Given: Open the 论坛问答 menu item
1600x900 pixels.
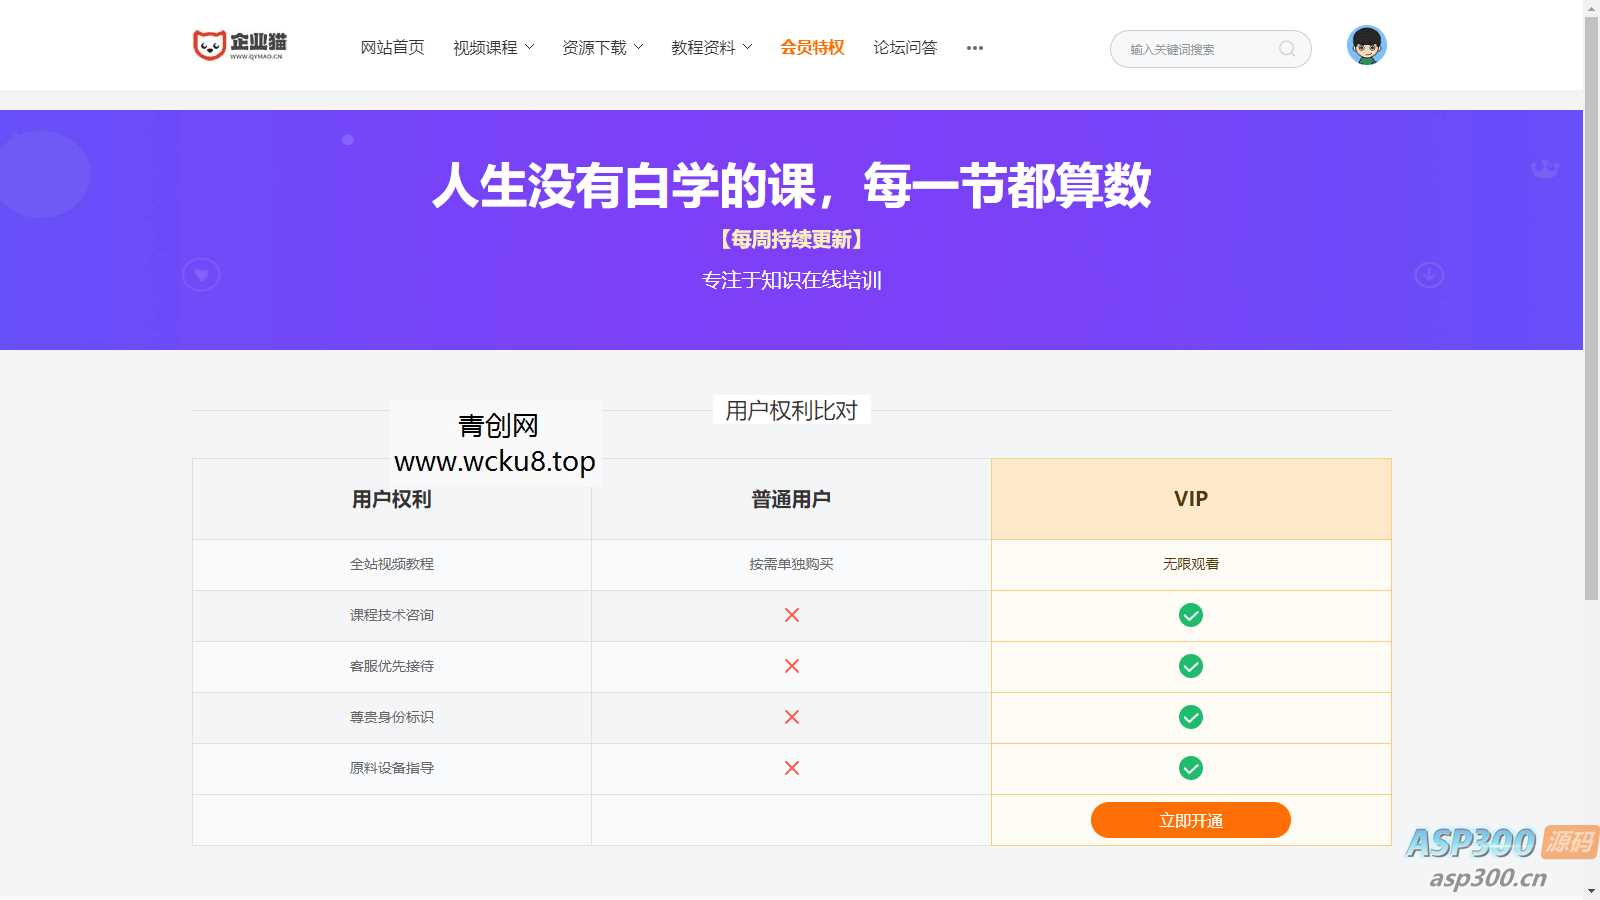Looking at the screenshot, I should (905, 47).
